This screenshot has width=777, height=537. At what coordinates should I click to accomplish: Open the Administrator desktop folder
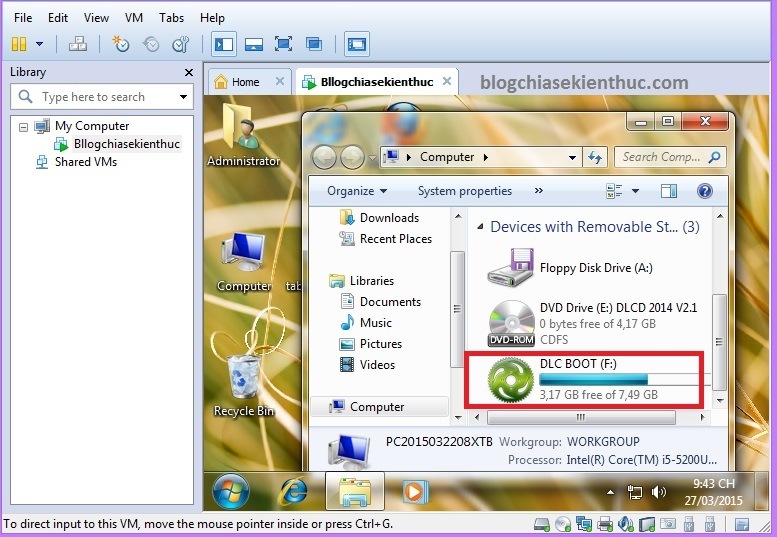[243, 135]
